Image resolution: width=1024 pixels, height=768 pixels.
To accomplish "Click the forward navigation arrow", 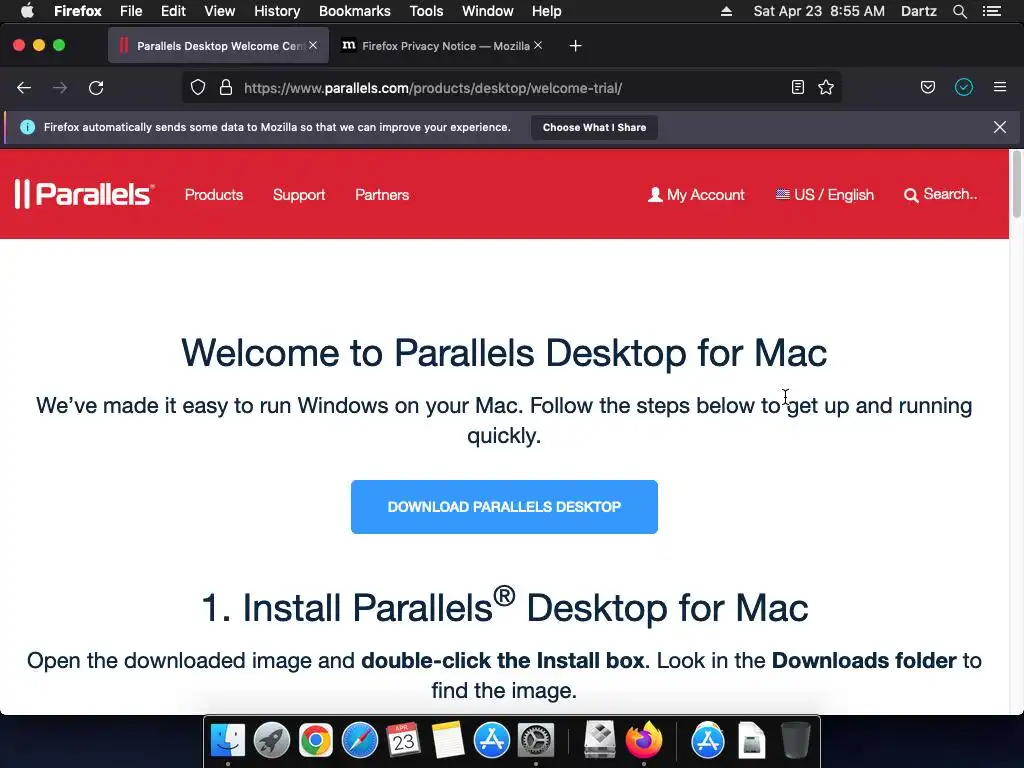I will [x=60, y=88].
